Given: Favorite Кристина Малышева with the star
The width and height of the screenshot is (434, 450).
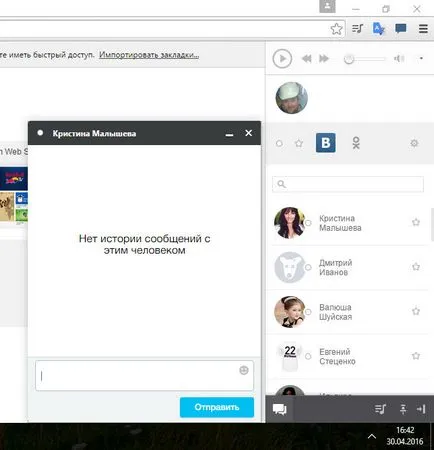Looking at the screenshot, I should coord(416,222).
